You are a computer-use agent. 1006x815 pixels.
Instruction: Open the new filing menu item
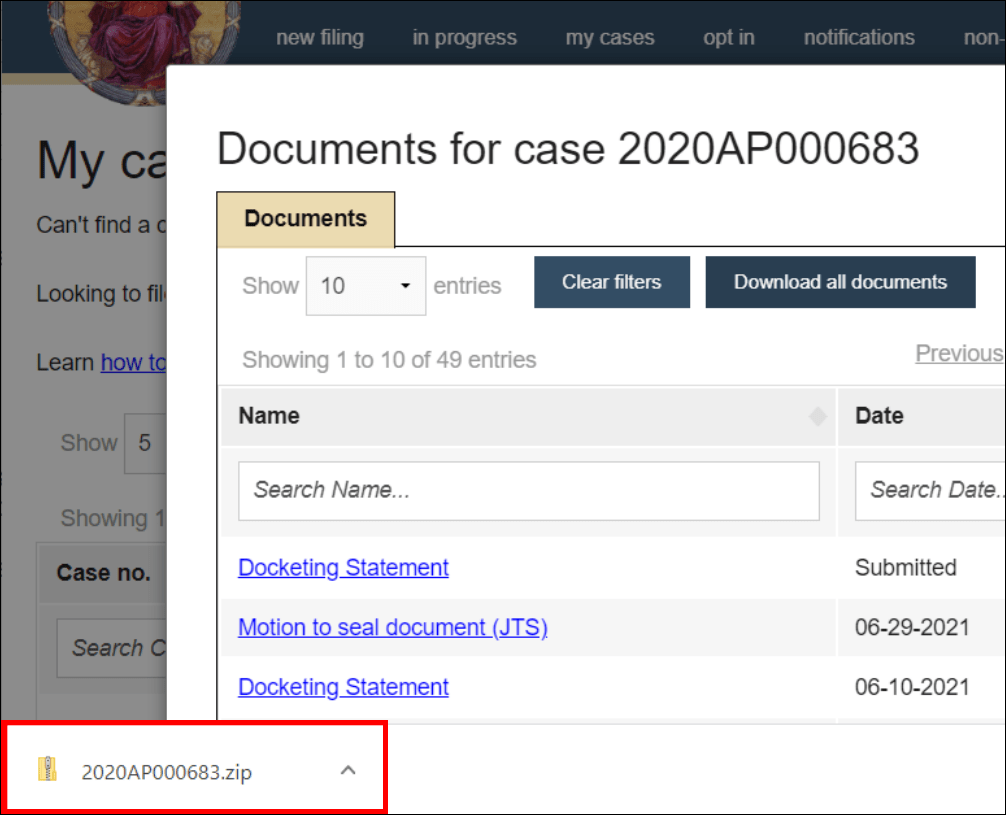[x=319, y=37]
